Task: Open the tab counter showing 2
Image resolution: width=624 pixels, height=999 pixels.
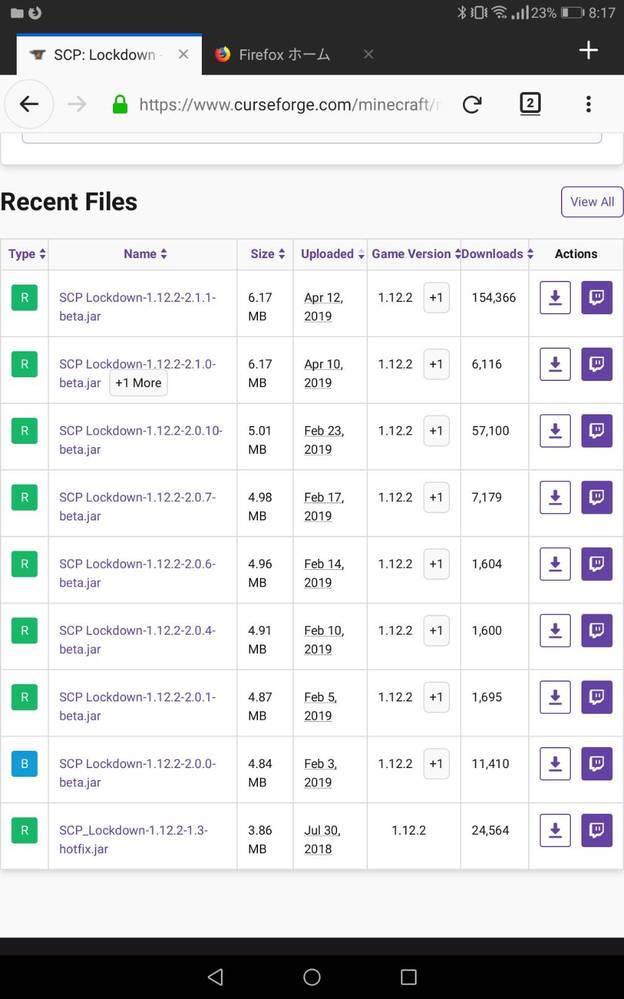Action: [530, 103]
